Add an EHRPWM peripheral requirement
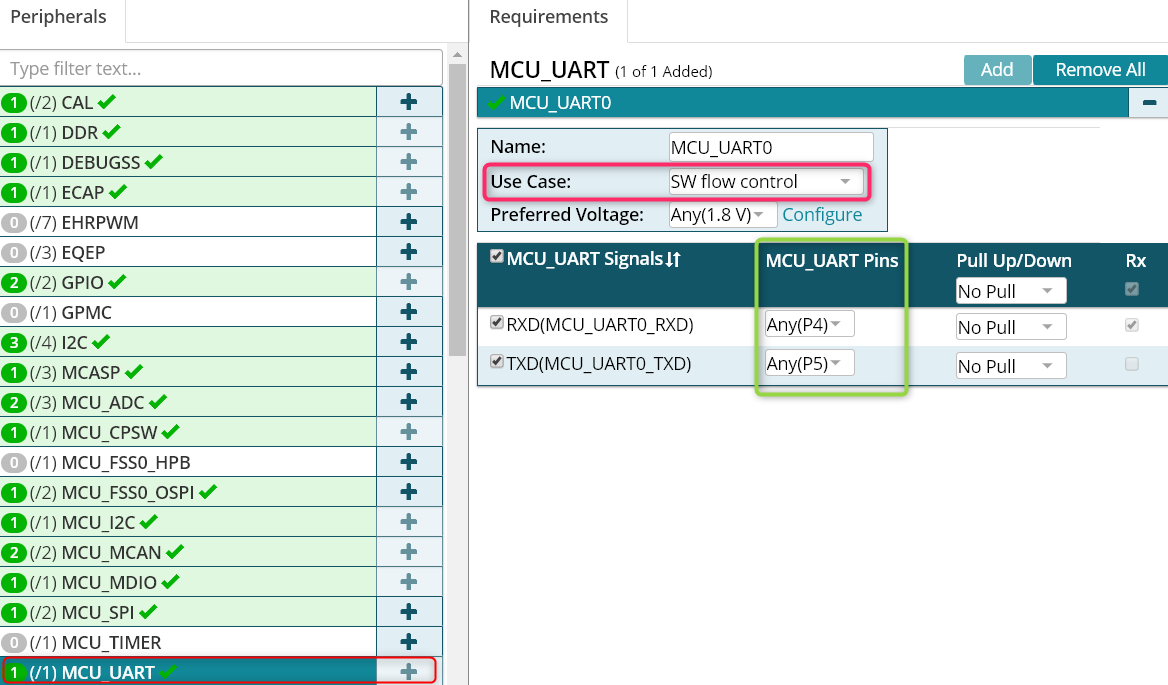The image size is (1168, 685). tap(409, 222)
